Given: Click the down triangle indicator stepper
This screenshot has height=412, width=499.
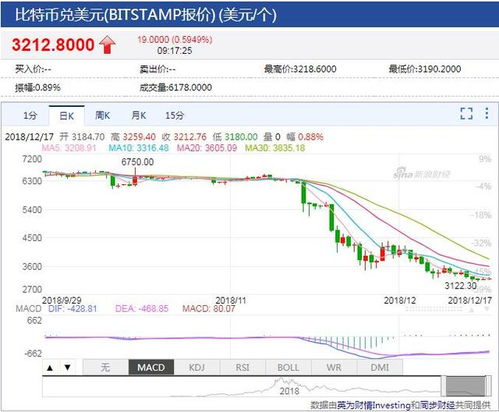Looking at the screenshot, I should (68, 367).
